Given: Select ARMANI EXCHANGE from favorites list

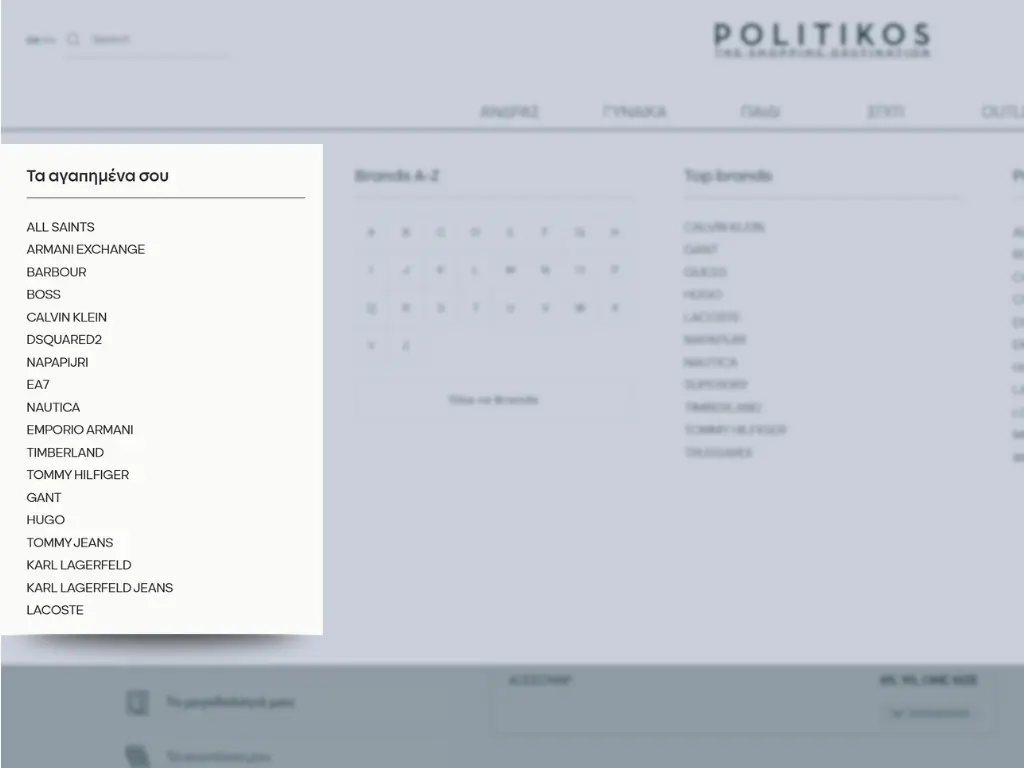Looking at the screenshot, I should pyautogui.click(x=85, y=249).
